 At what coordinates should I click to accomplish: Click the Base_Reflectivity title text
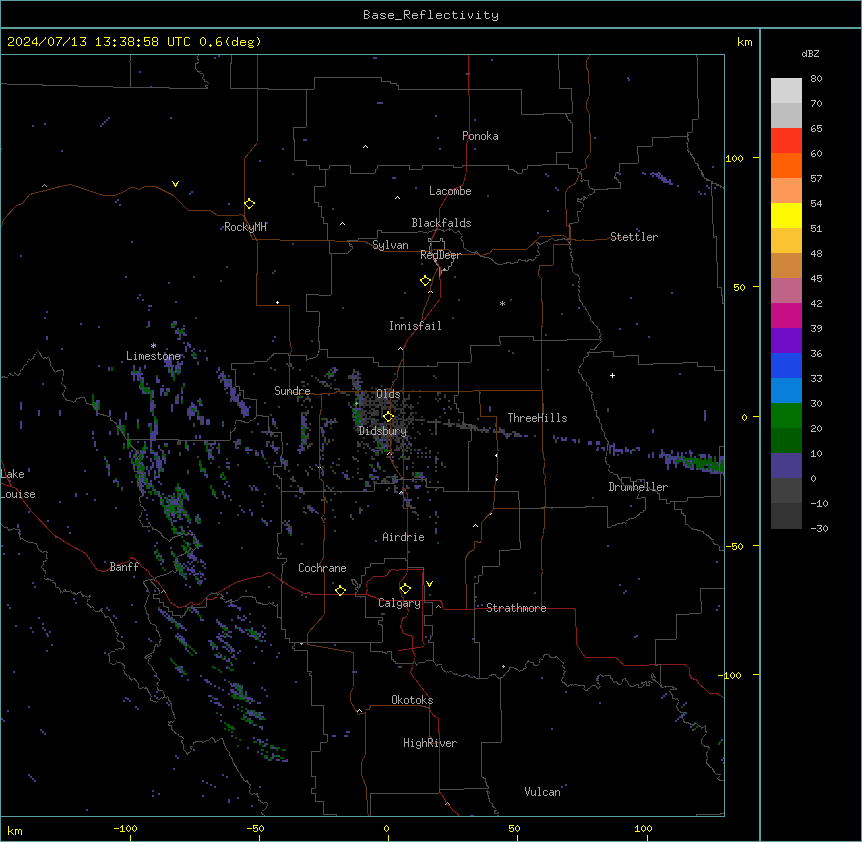point(431,15)
